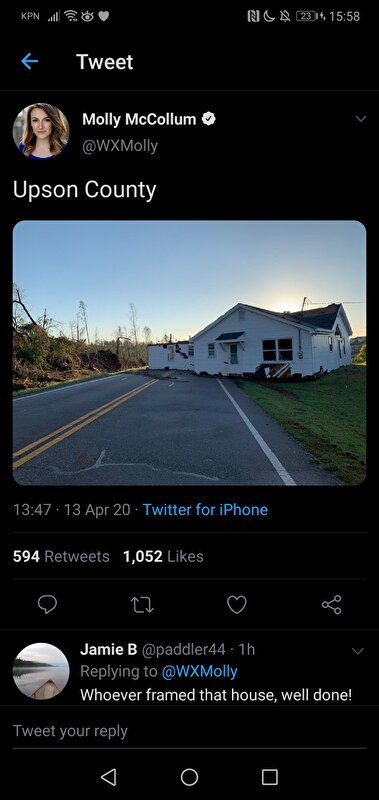Tap Jamie B username in reply
This screenshot has width=379, height=800.
click(x=109, y=649)
